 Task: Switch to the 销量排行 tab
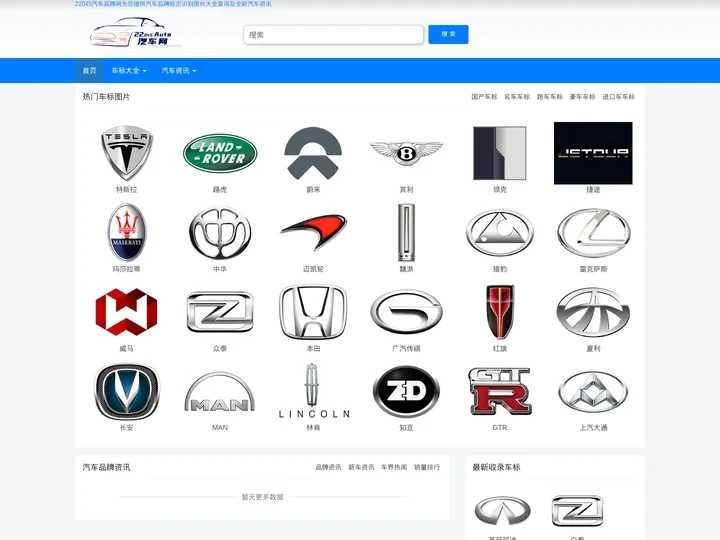click(427, 467)
